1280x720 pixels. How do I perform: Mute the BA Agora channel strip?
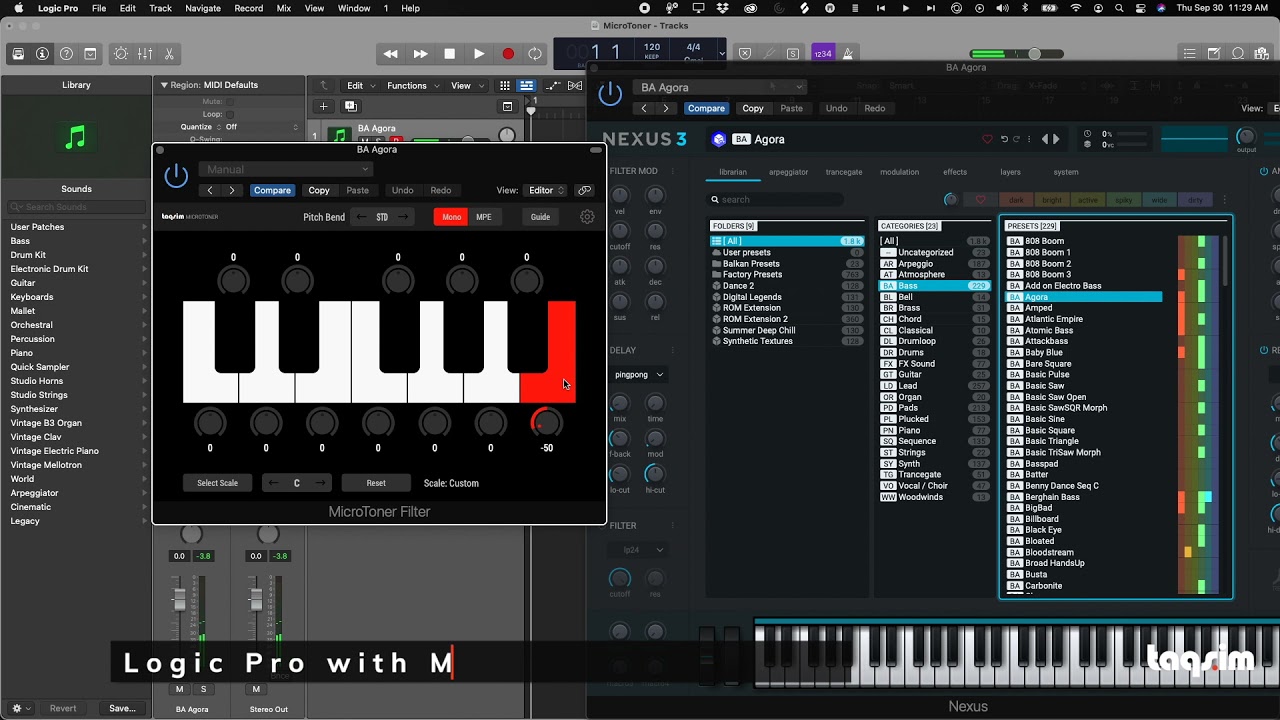[x=180, y=689]
